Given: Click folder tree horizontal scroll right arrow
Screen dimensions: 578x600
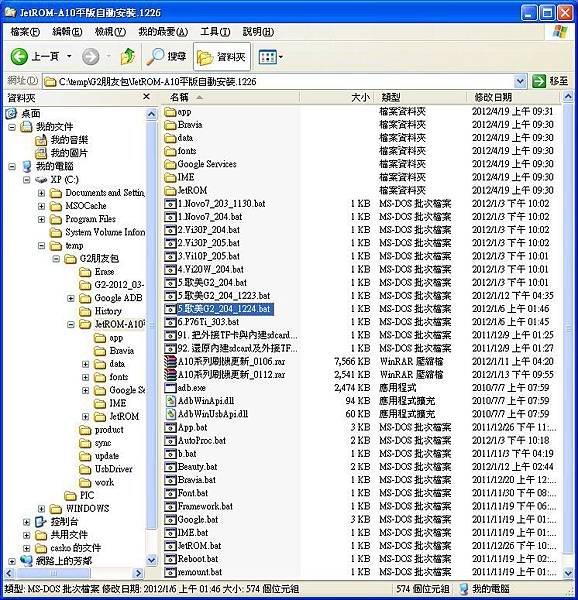Looking at the screenshot, I should pos(138,573).
